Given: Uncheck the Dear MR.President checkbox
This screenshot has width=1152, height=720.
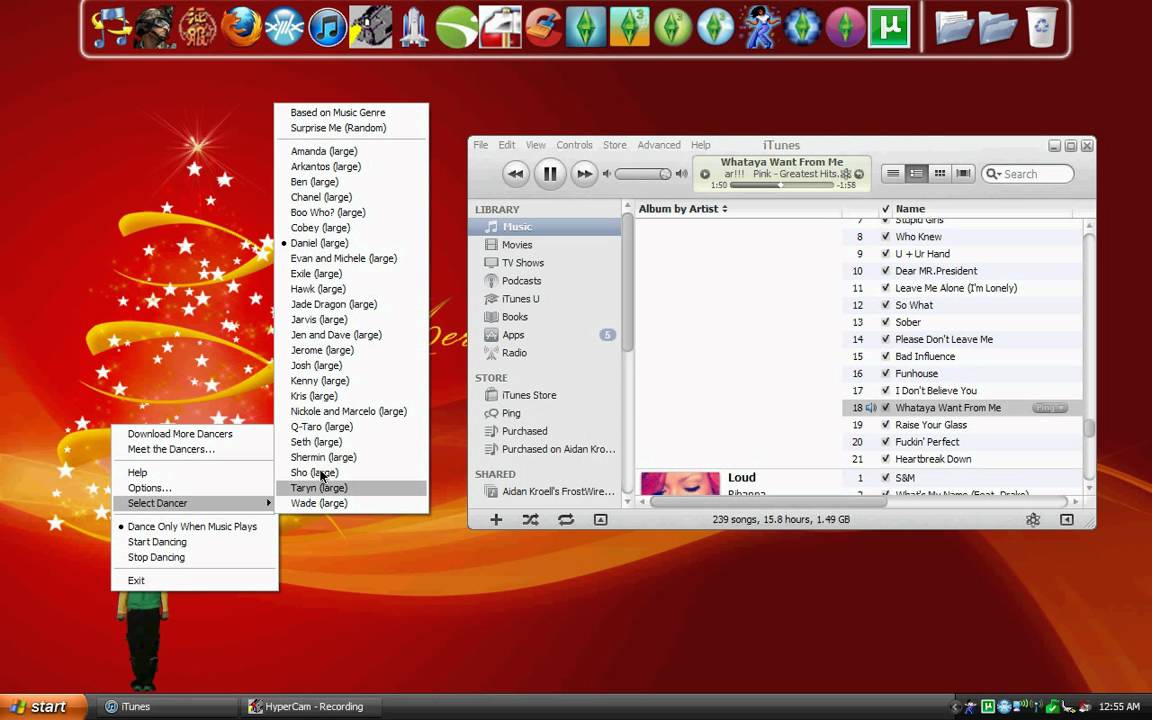Looking at the screenshot, I should click(885, 270).
